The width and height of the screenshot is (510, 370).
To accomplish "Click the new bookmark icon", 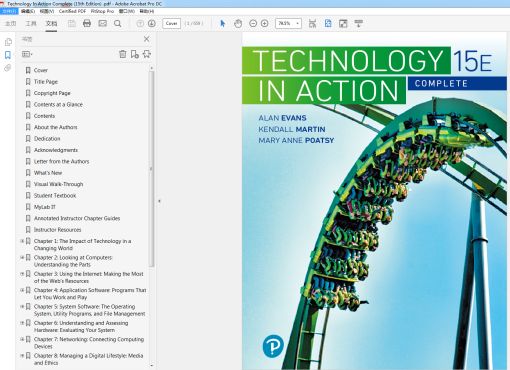I will coord(135,54).
